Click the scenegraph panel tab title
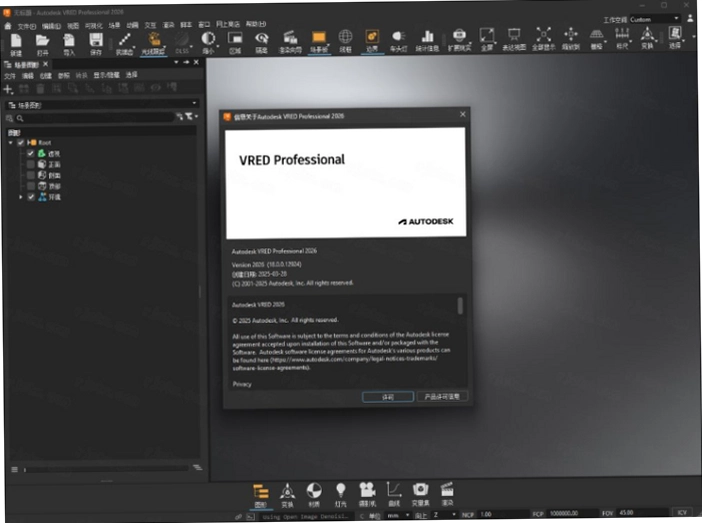 pyautogui.click(x=27, y=65)
